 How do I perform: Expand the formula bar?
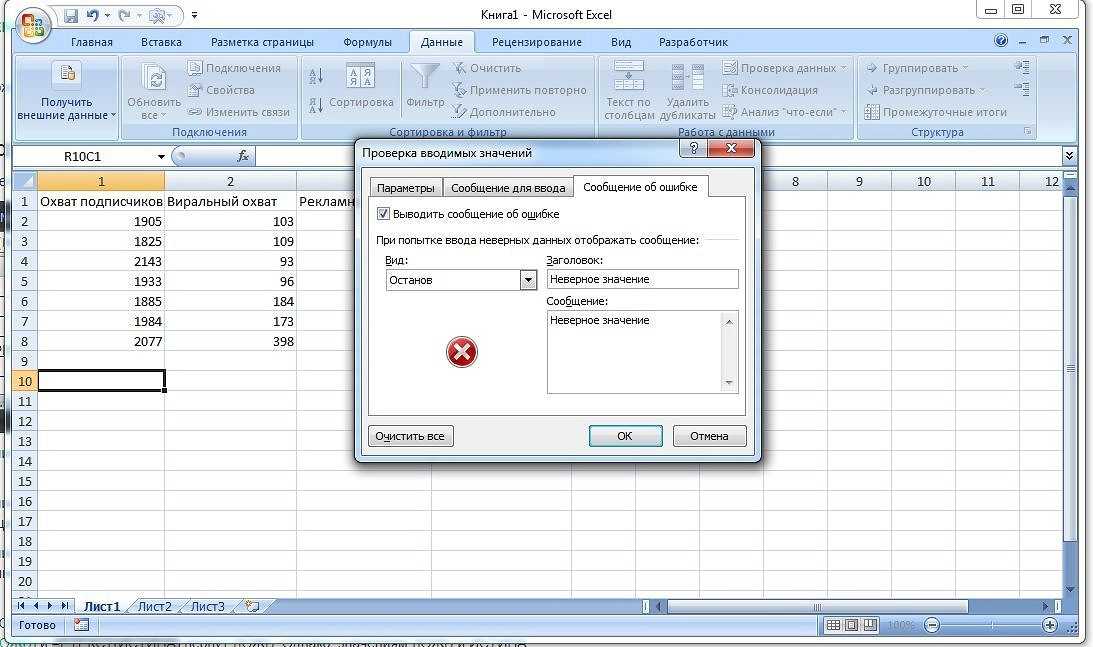[1069, 156]
